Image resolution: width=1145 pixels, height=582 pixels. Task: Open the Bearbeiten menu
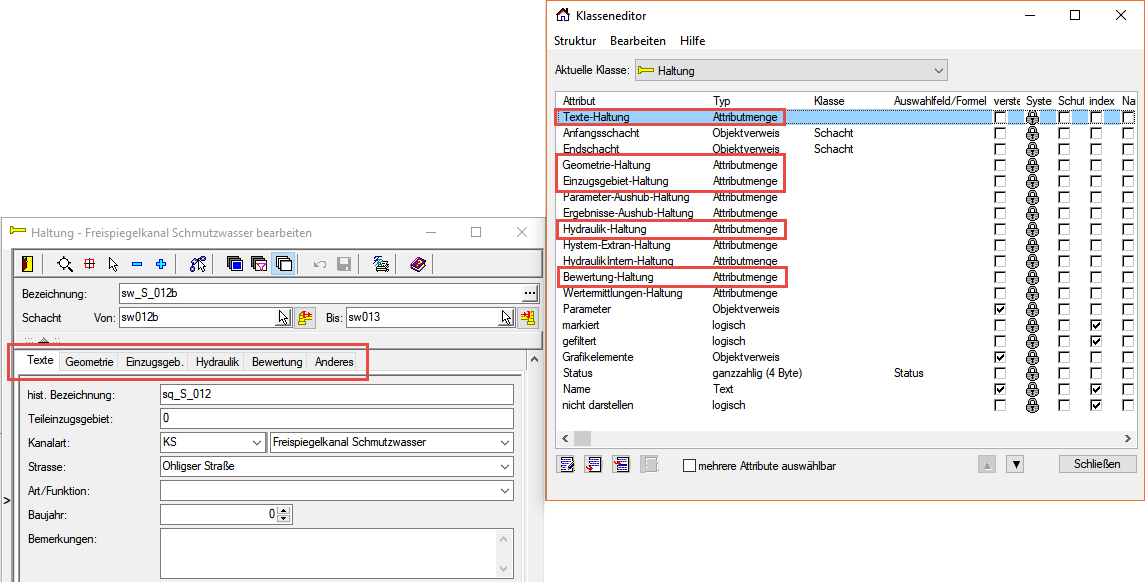pyautogui.click(x=637, y=41)
